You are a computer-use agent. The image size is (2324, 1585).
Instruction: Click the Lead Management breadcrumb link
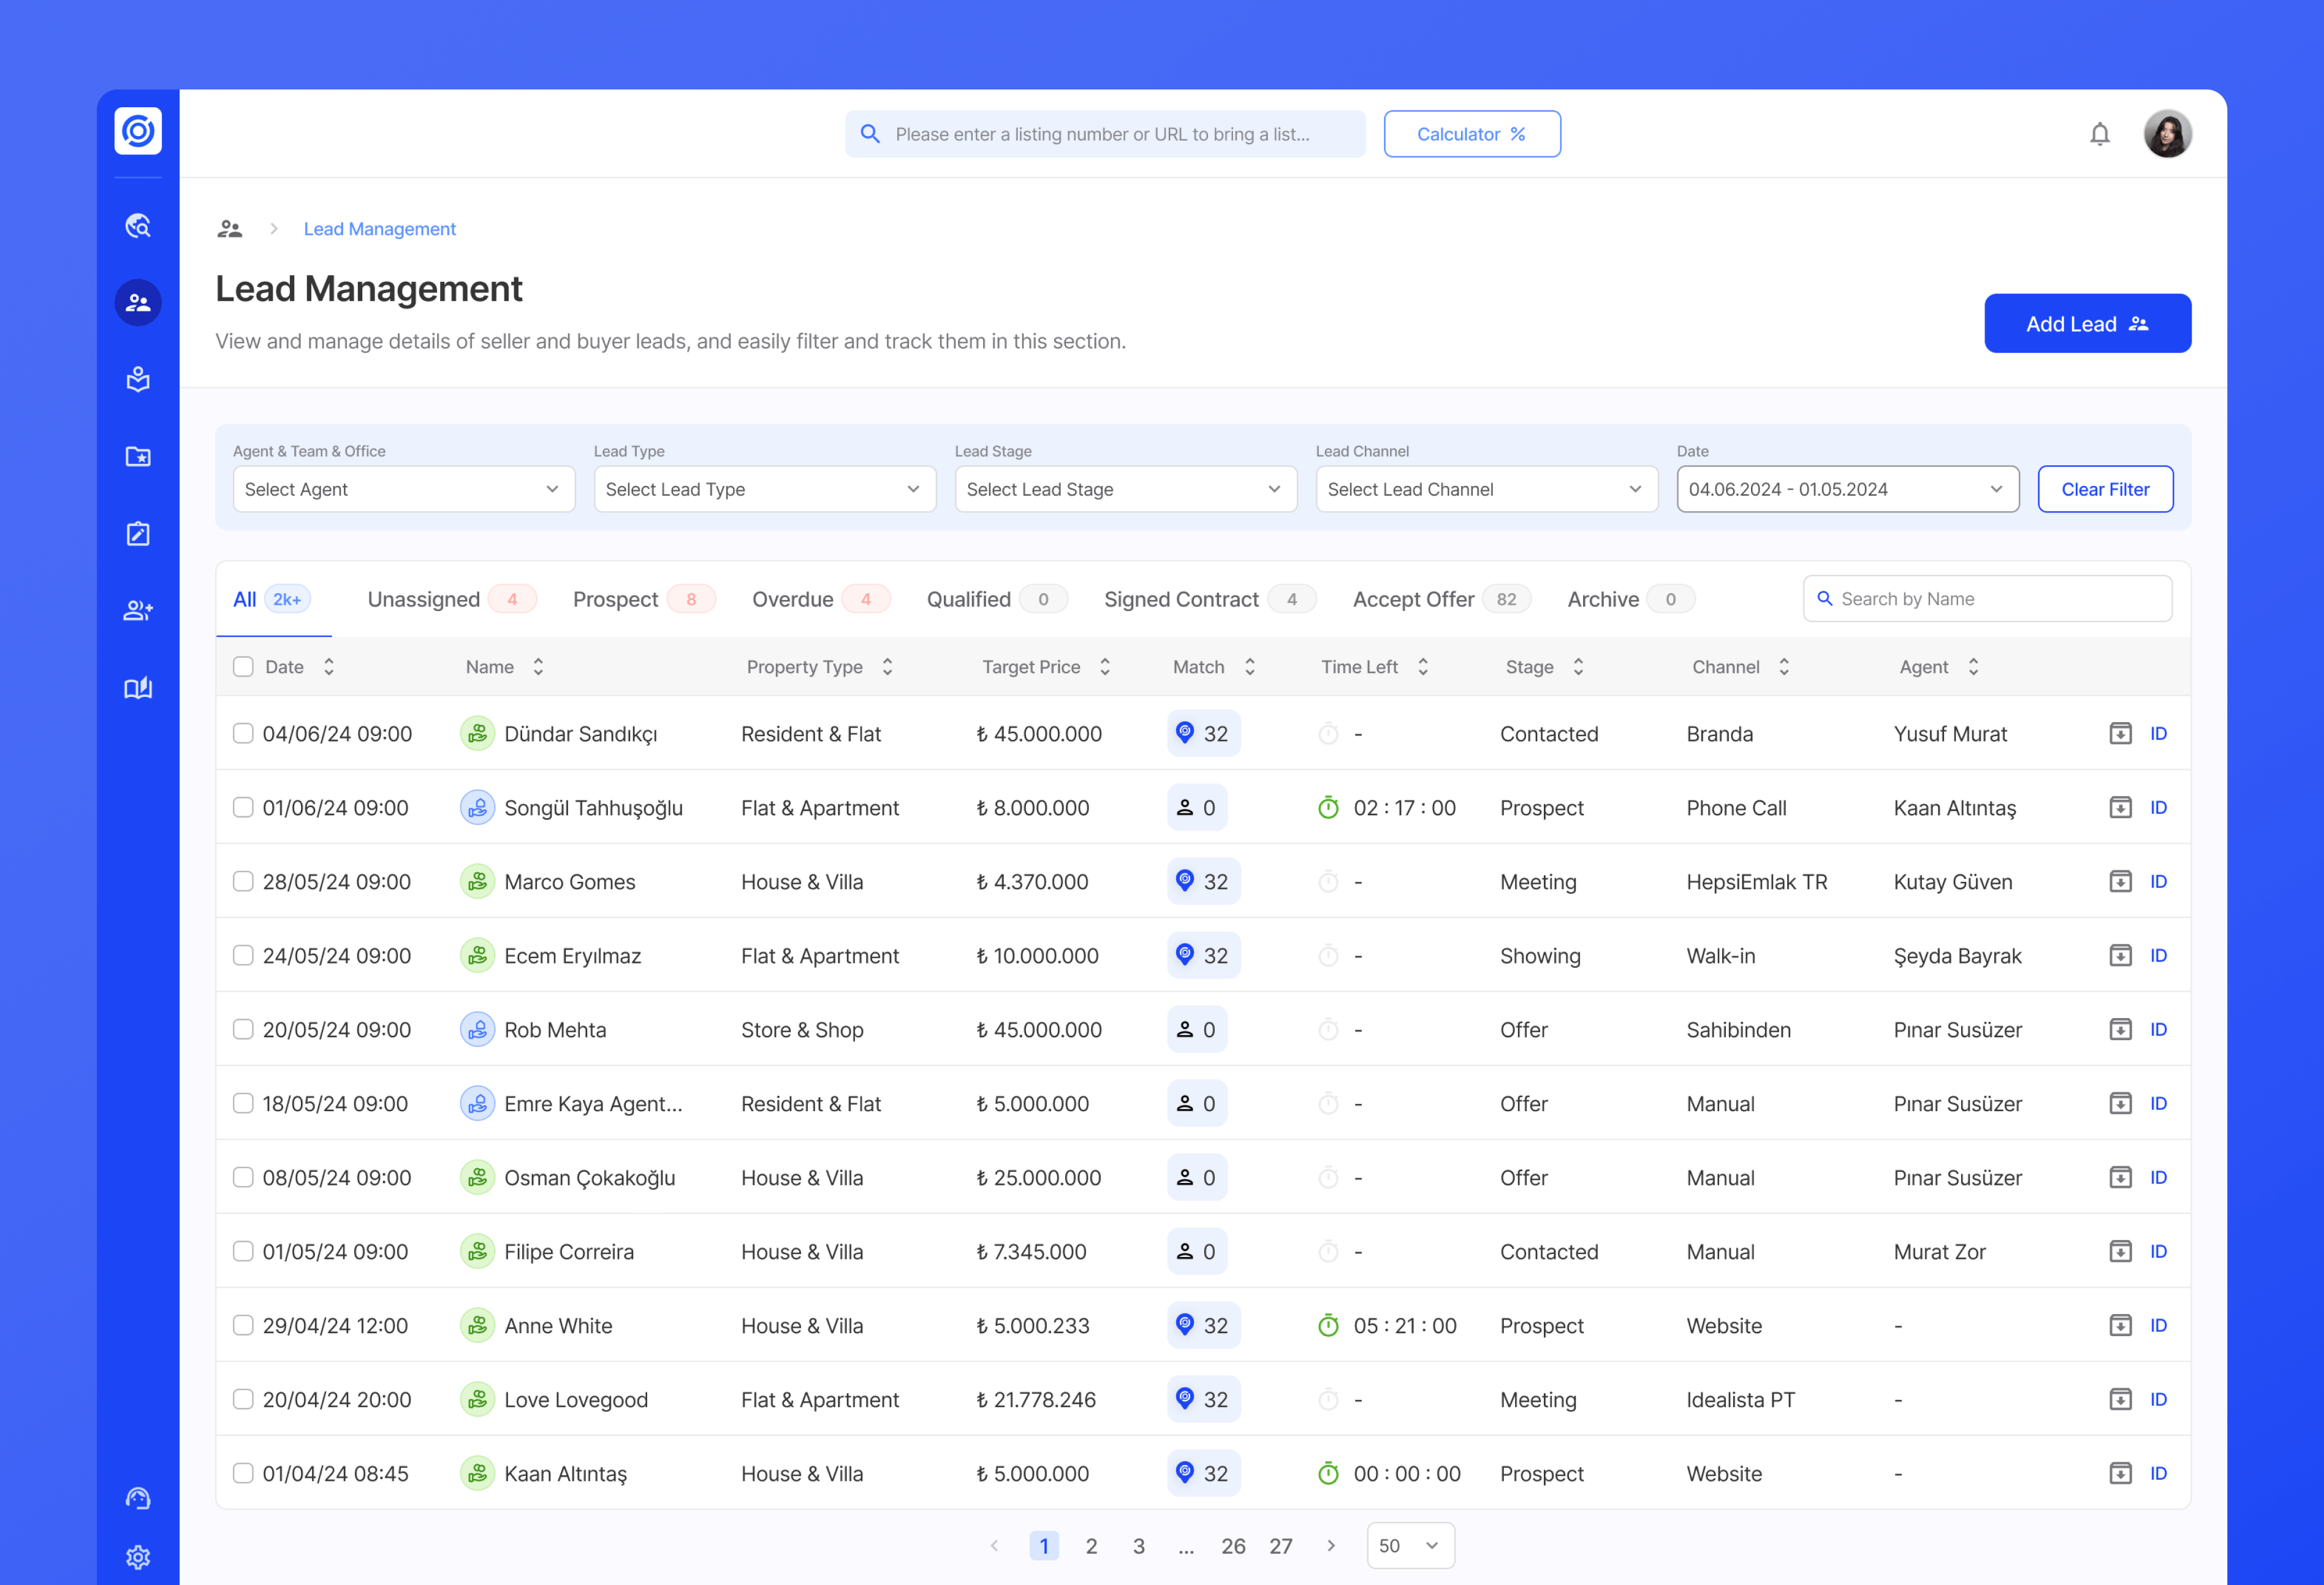click(x=379, y=229)
